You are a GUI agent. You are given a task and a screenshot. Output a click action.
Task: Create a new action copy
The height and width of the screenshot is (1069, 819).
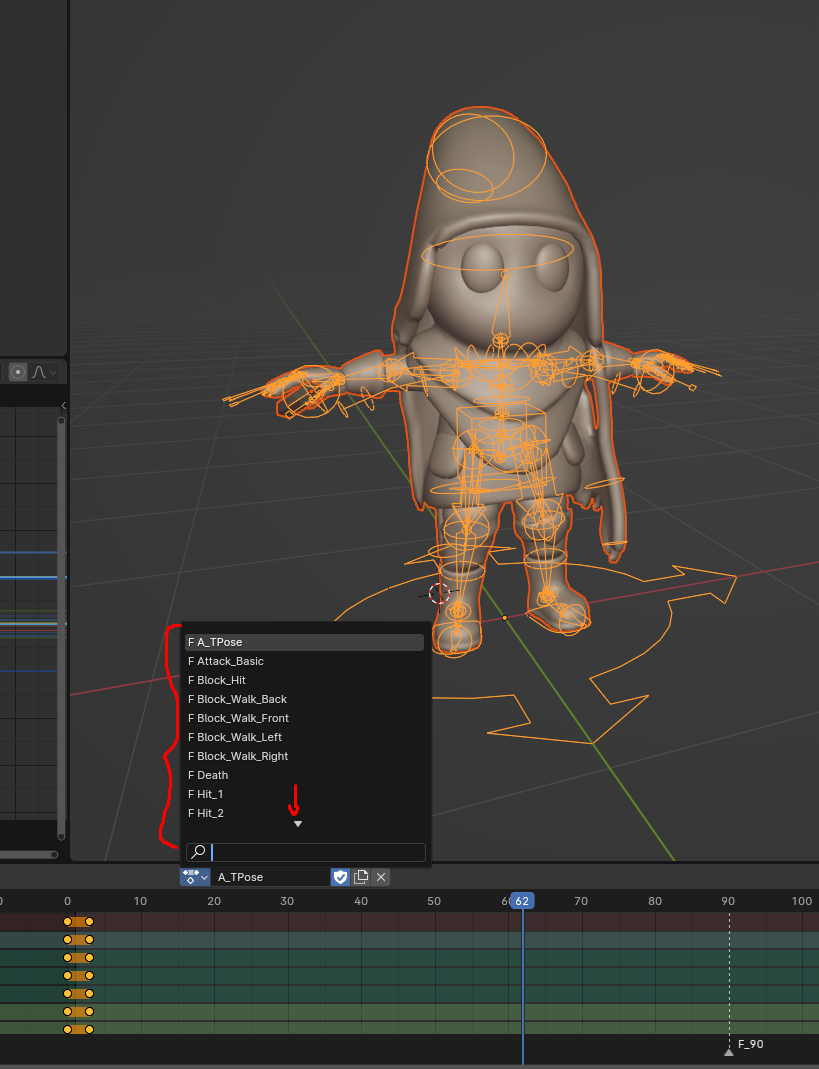click(x=361, y=877)
